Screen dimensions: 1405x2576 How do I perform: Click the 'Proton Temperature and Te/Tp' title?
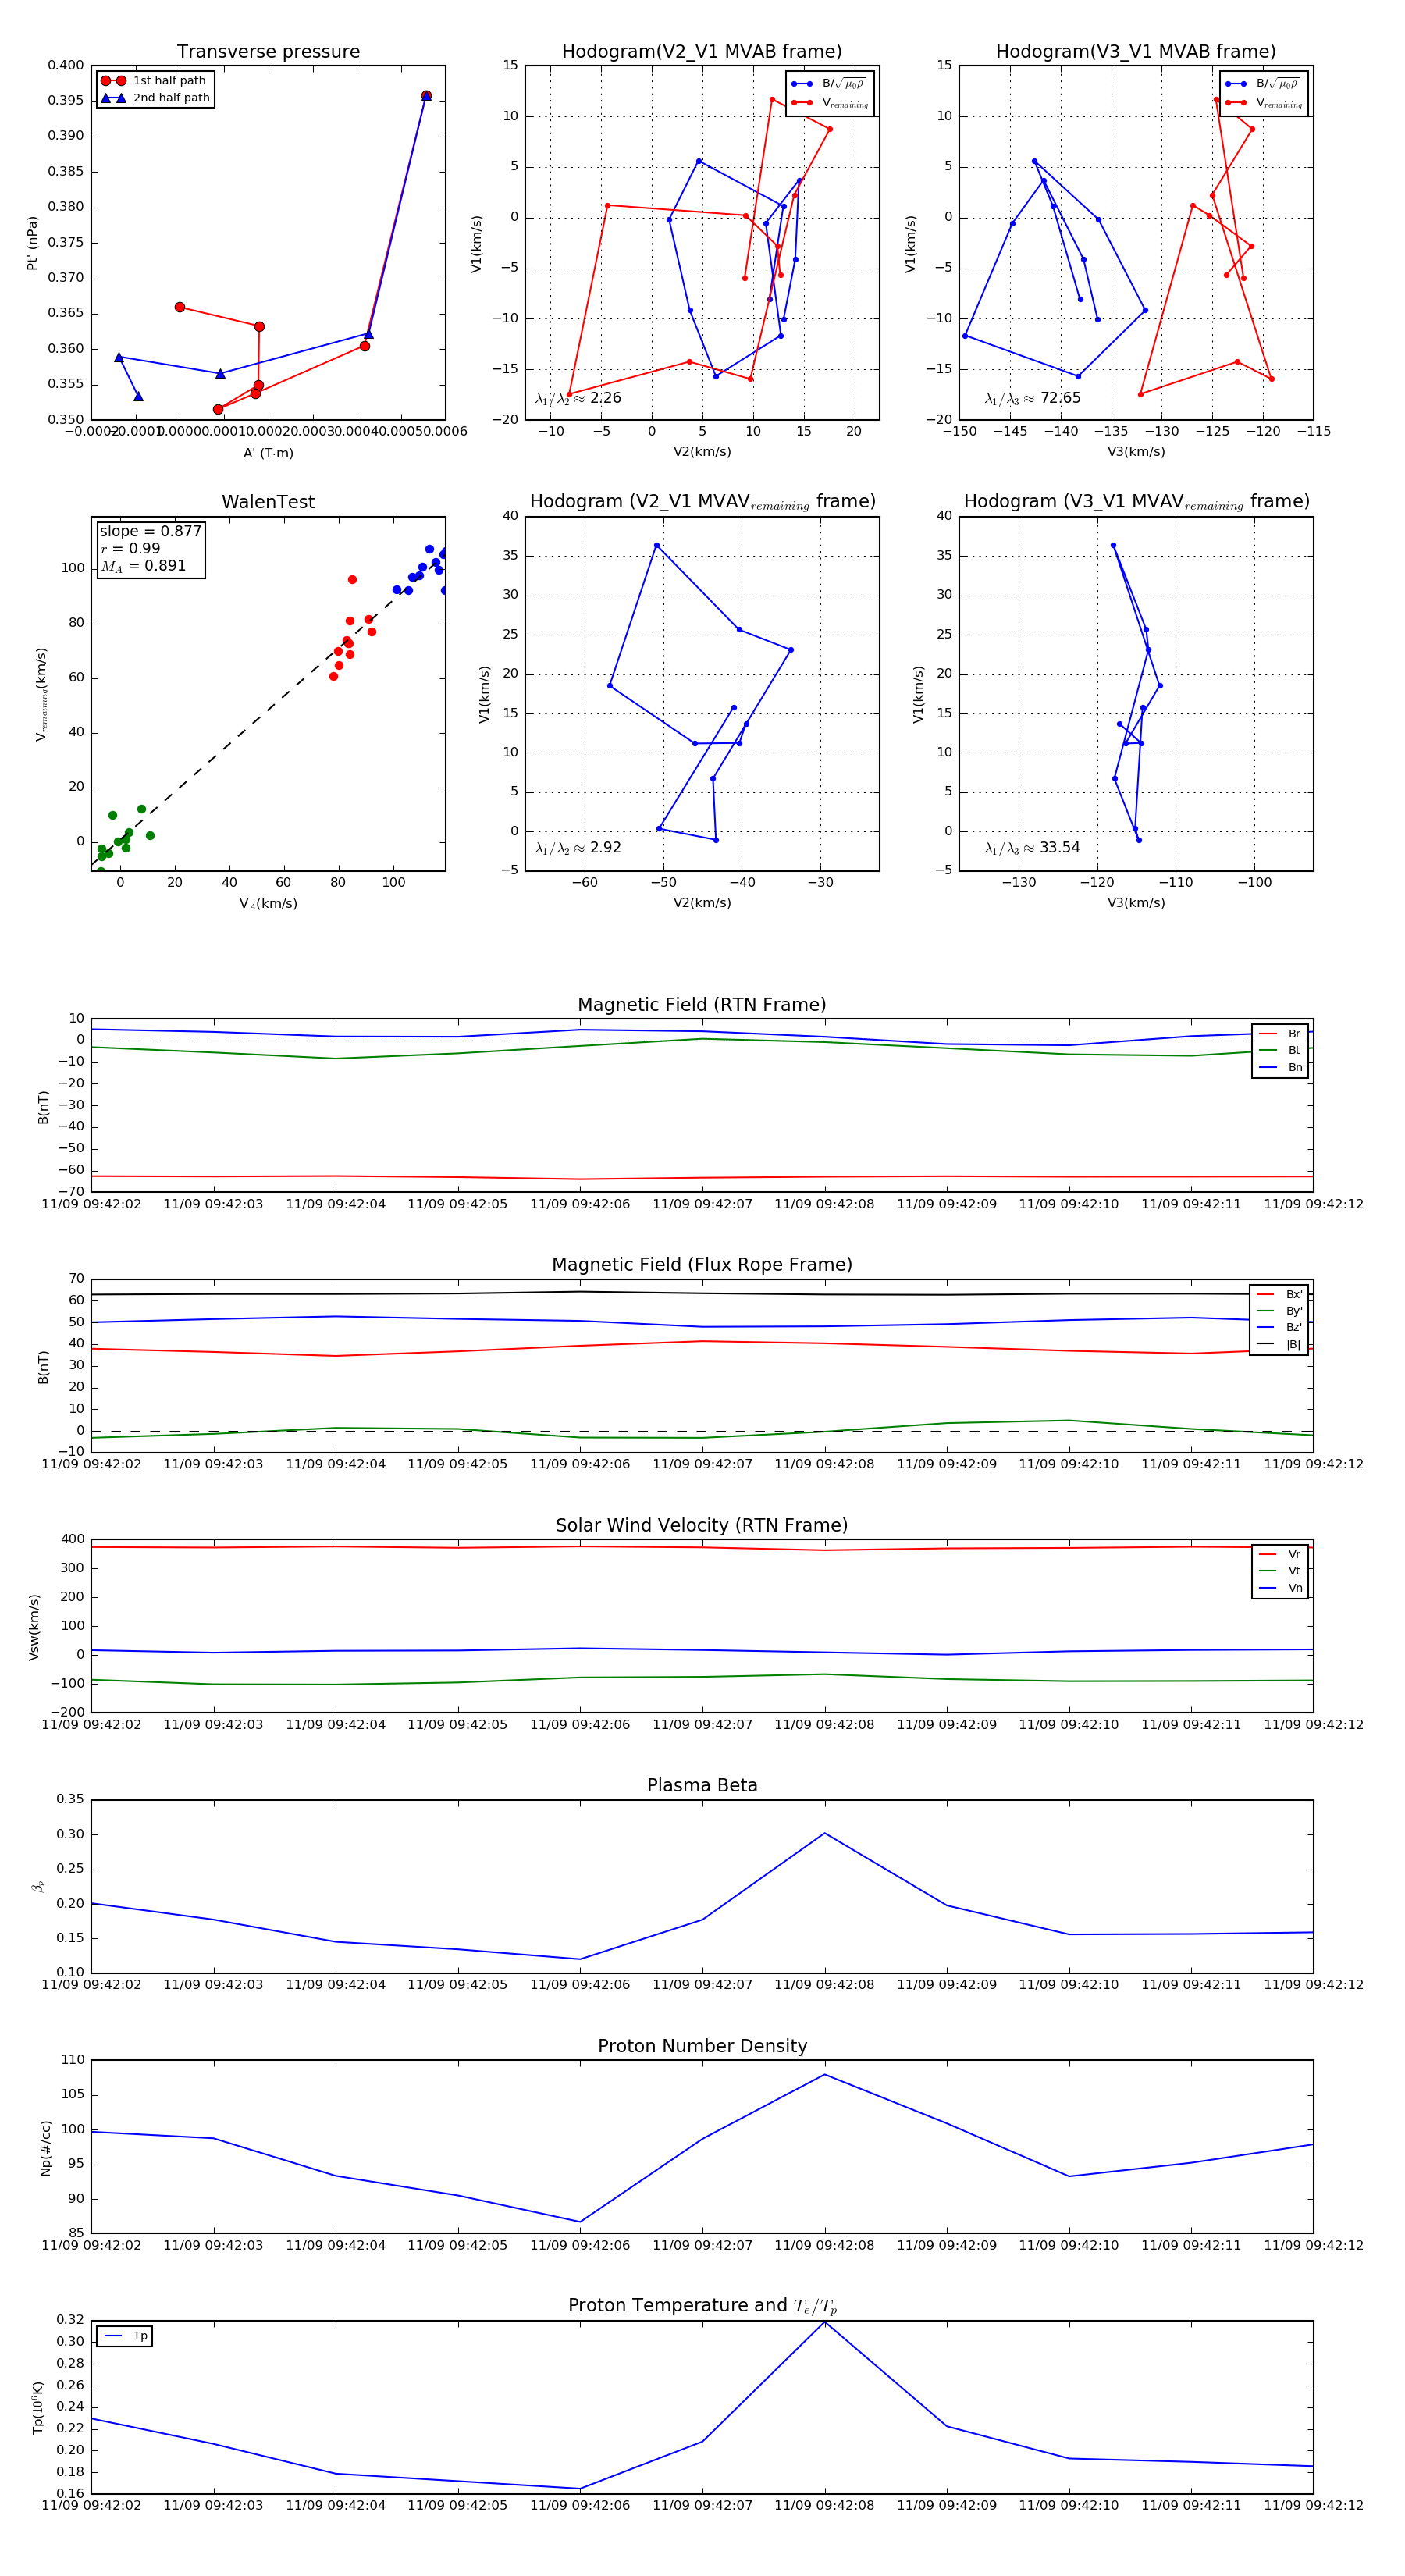tap(702, 2306)
